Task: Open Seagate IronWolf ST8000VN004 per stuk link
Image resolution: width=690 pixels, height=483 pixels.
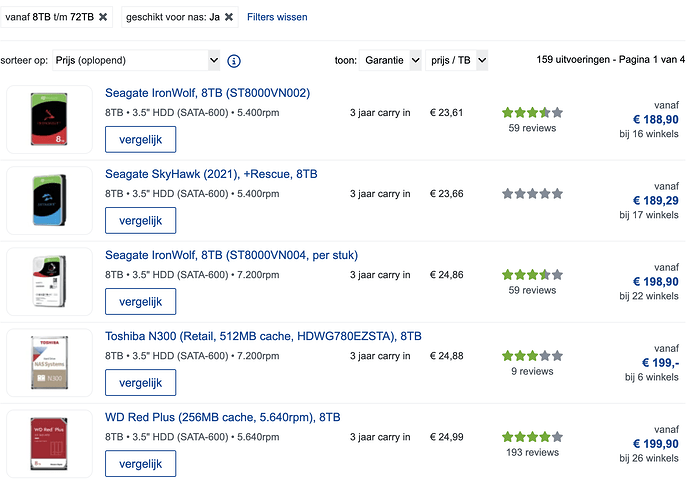Action: pyautogui.click(x=231, y=255)
